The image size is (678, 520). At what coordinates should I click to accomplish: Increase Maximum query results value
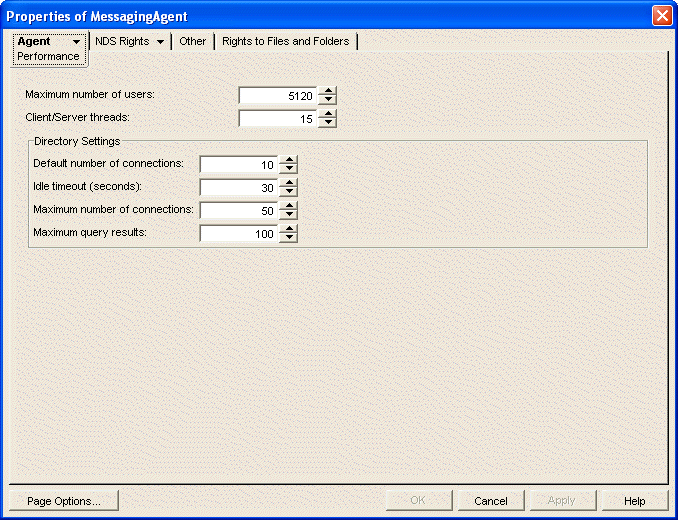(x=288, y=229)
